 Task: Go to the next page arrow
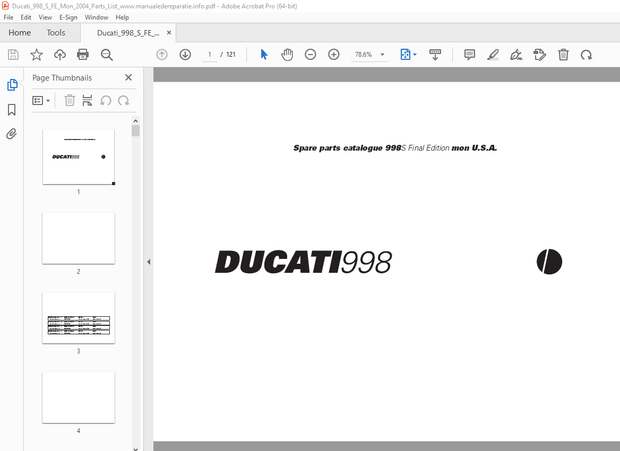(185, 55)
